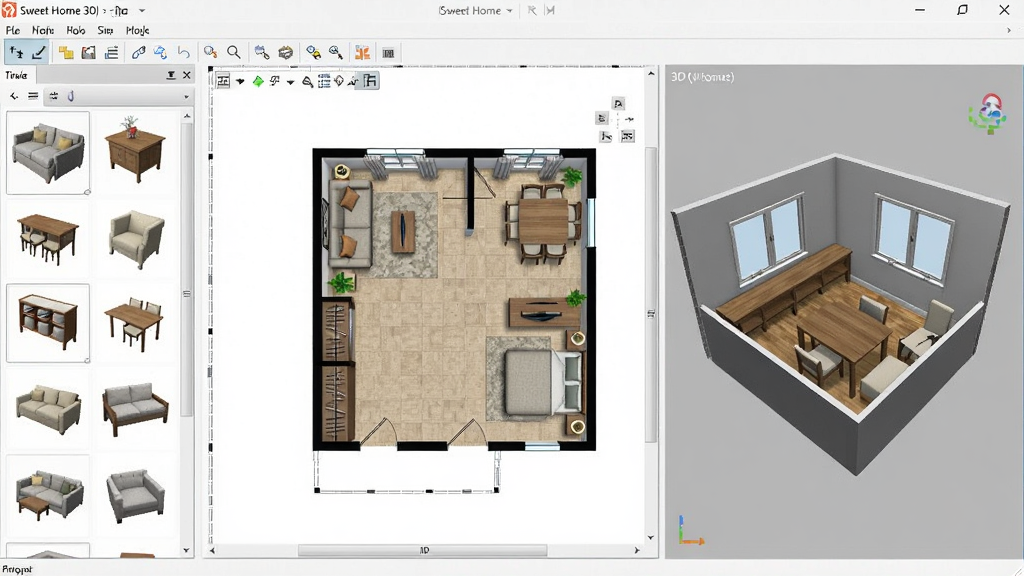
Task: Expand the chevron at right of menu bar
Action: [1008, 30]
